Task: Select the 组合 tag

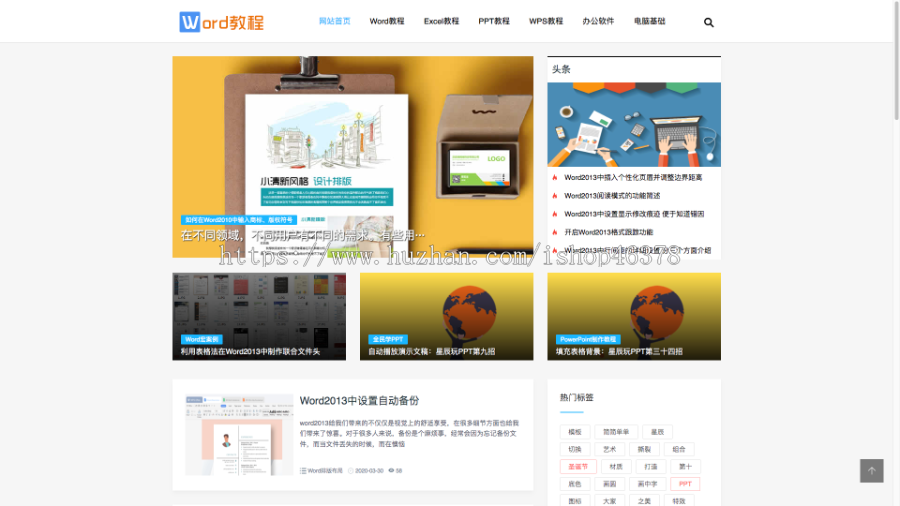Action: coord(679,449)
